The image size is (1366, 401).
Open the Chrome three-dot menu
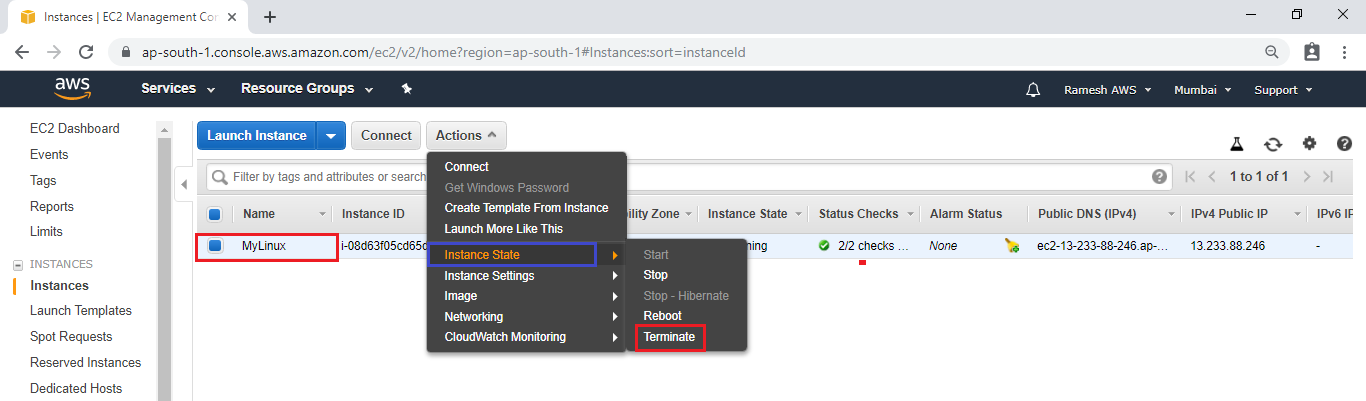coord(1345,52)
